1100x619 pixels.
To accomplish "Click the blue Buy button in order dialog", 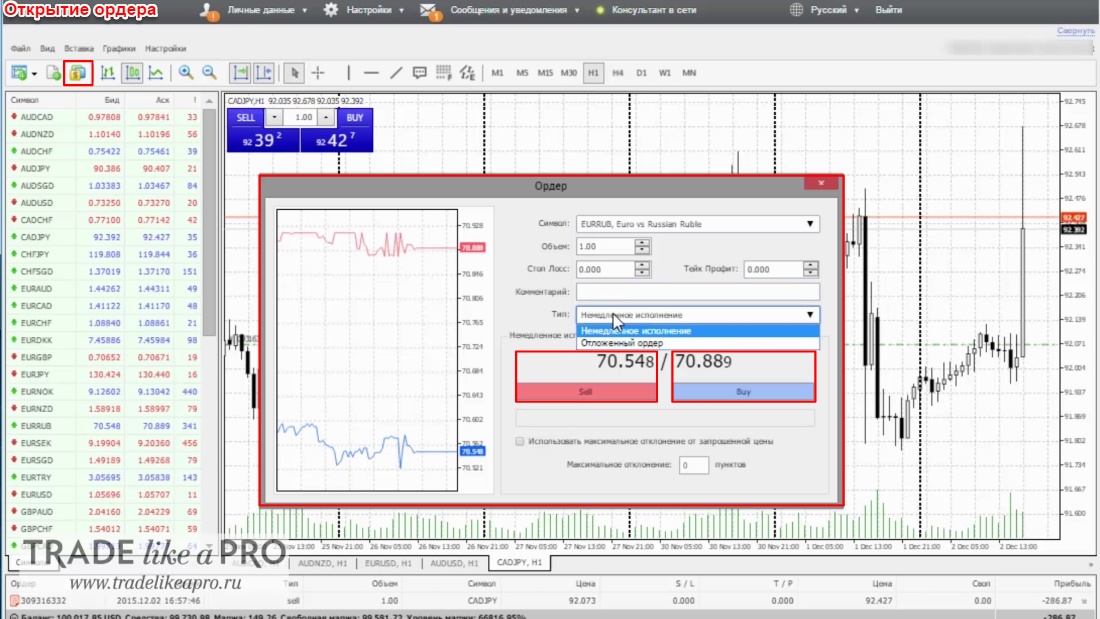I will coord(743,392).
